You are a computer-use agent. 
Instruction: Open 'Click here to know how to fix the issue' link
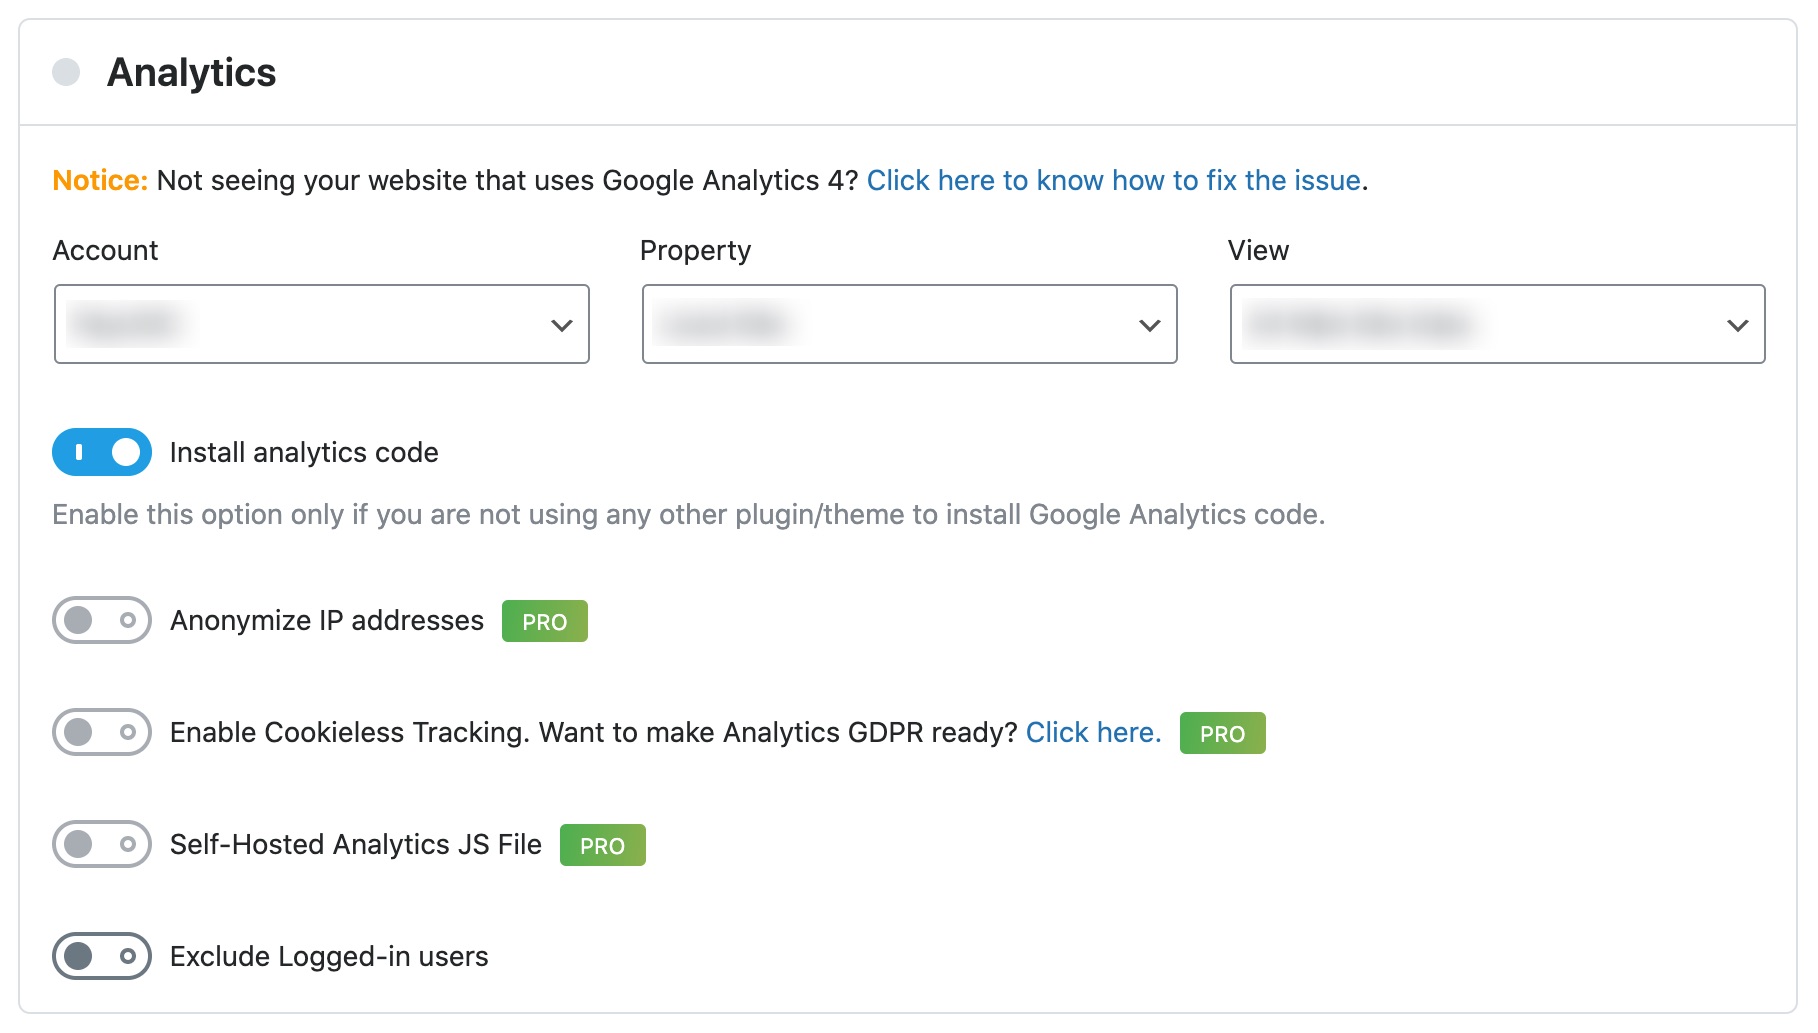(1114, 180)
